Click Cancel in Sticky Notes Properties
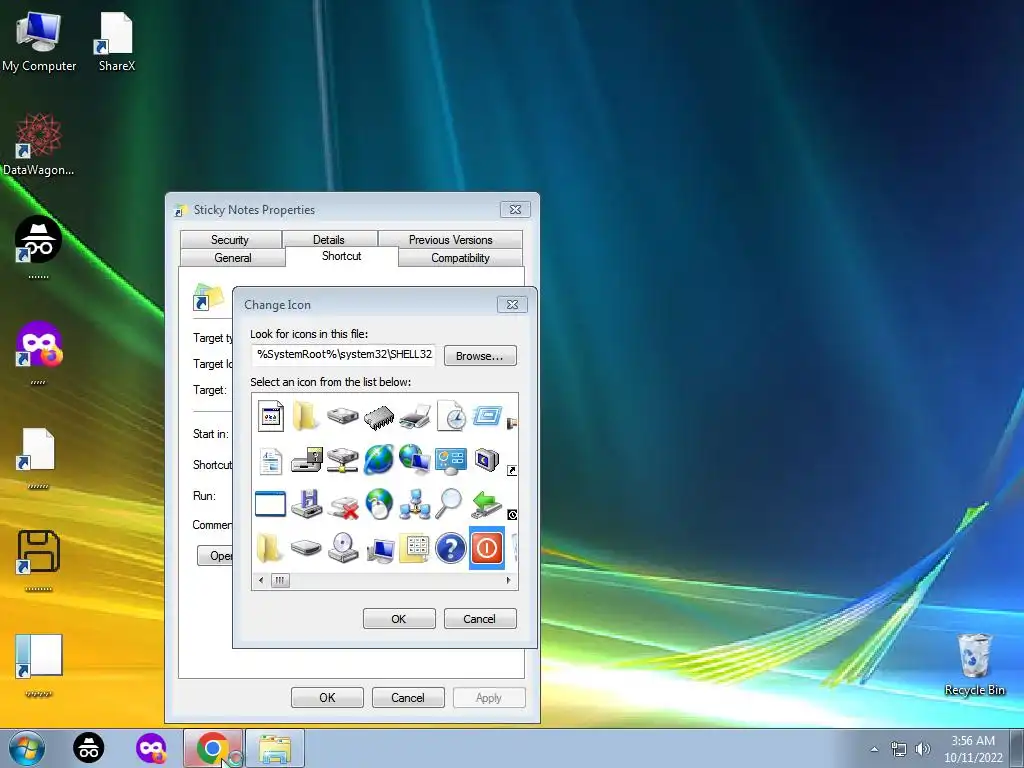This screenshot has height=768, width=1024. [408, 697]
